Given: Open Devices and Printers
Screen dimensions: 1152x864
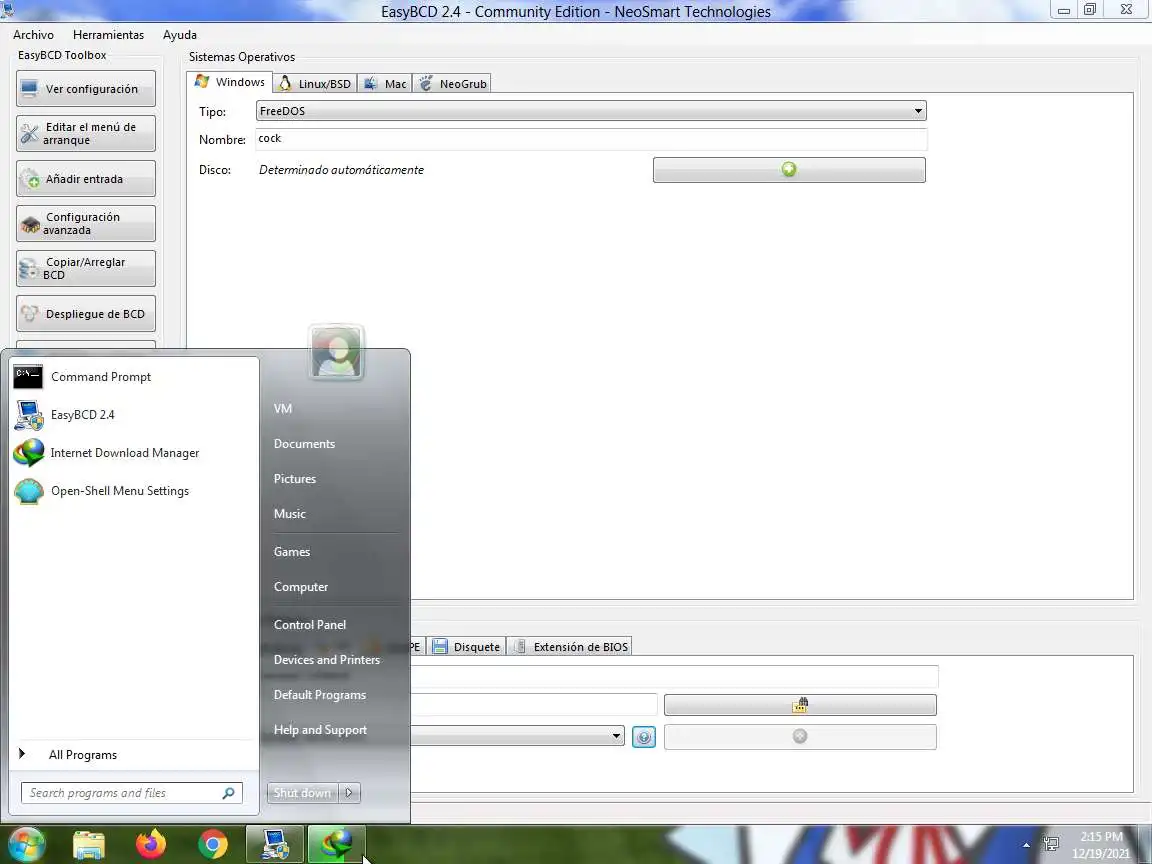Looking at the screenshot, I should point(326,660).
